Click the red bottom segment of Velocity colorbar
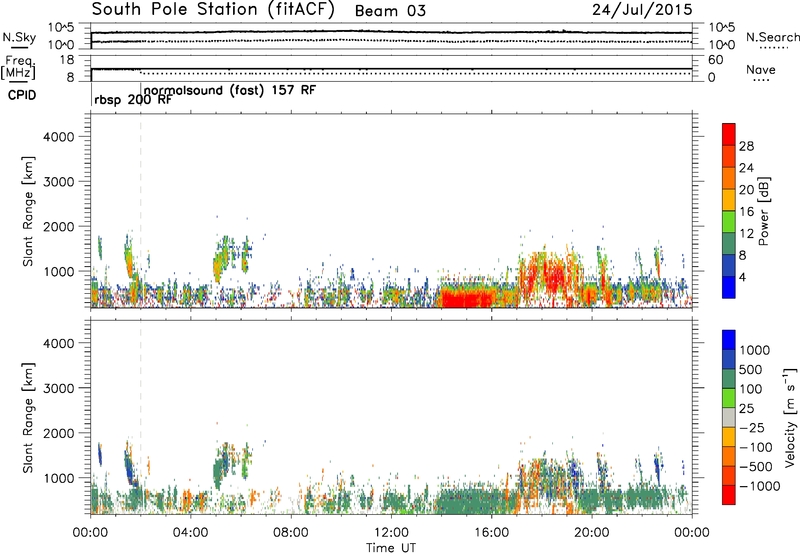Screen dimensions: 800x554 [729, 495]
